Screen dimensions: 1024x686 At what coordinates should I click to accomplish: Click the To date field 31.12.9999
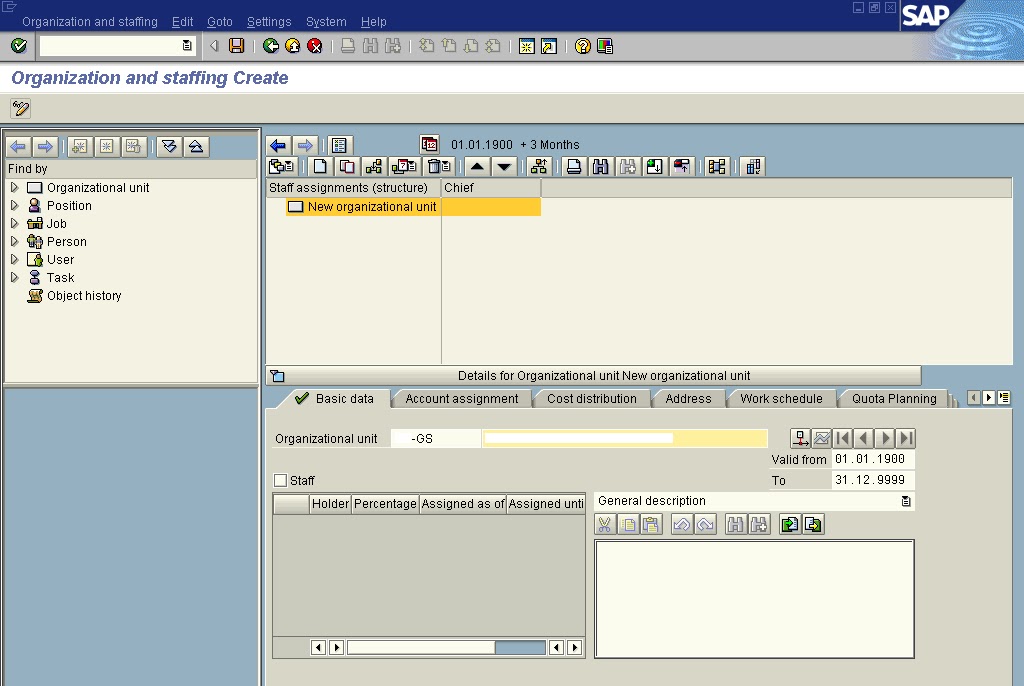click(x=874, y=480)
